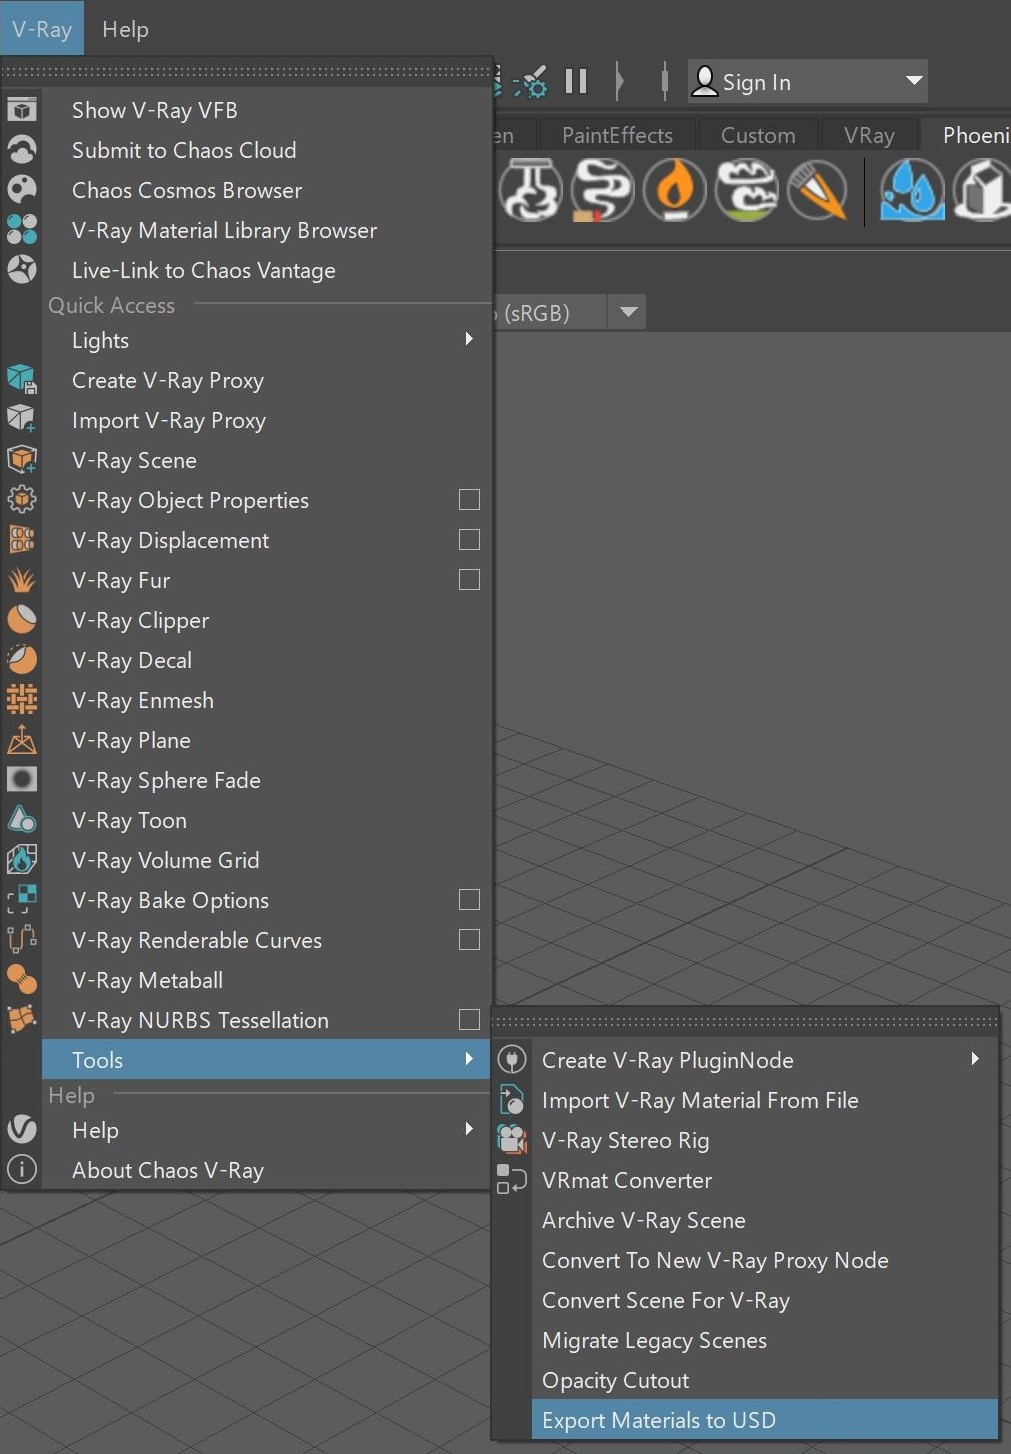The width and height of the screenshot is (1011, 1454).
Task: Open the Help menu in the menu bar
Action: (125, 29)
